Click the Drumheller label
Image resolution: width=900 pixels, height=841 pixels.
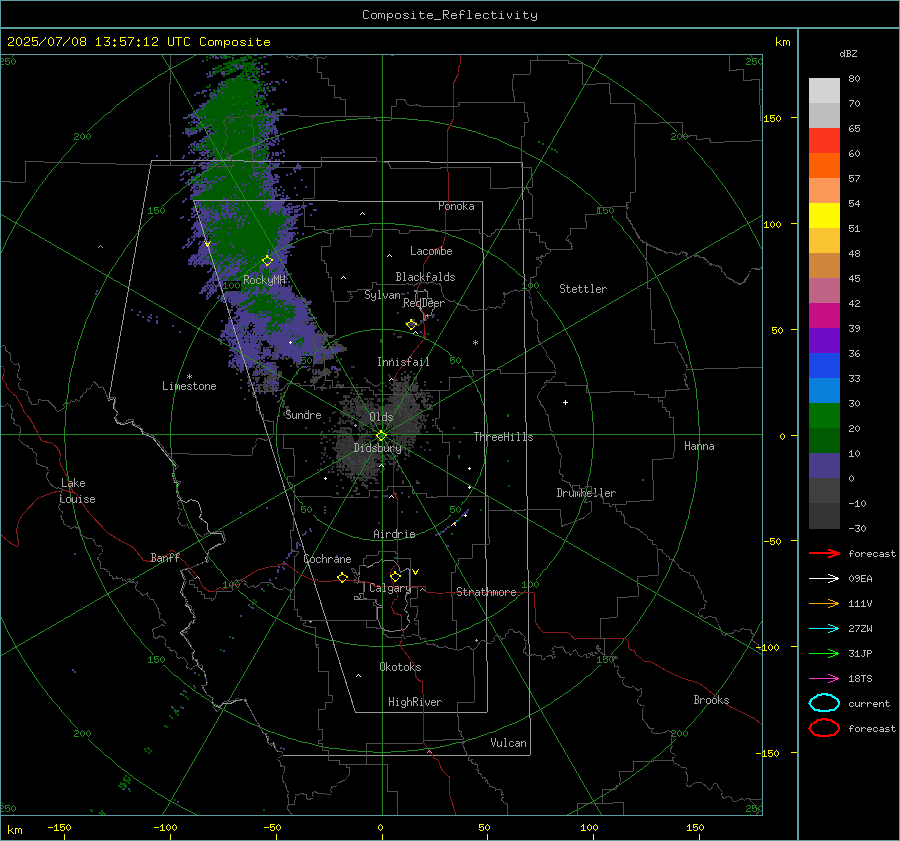586,493
